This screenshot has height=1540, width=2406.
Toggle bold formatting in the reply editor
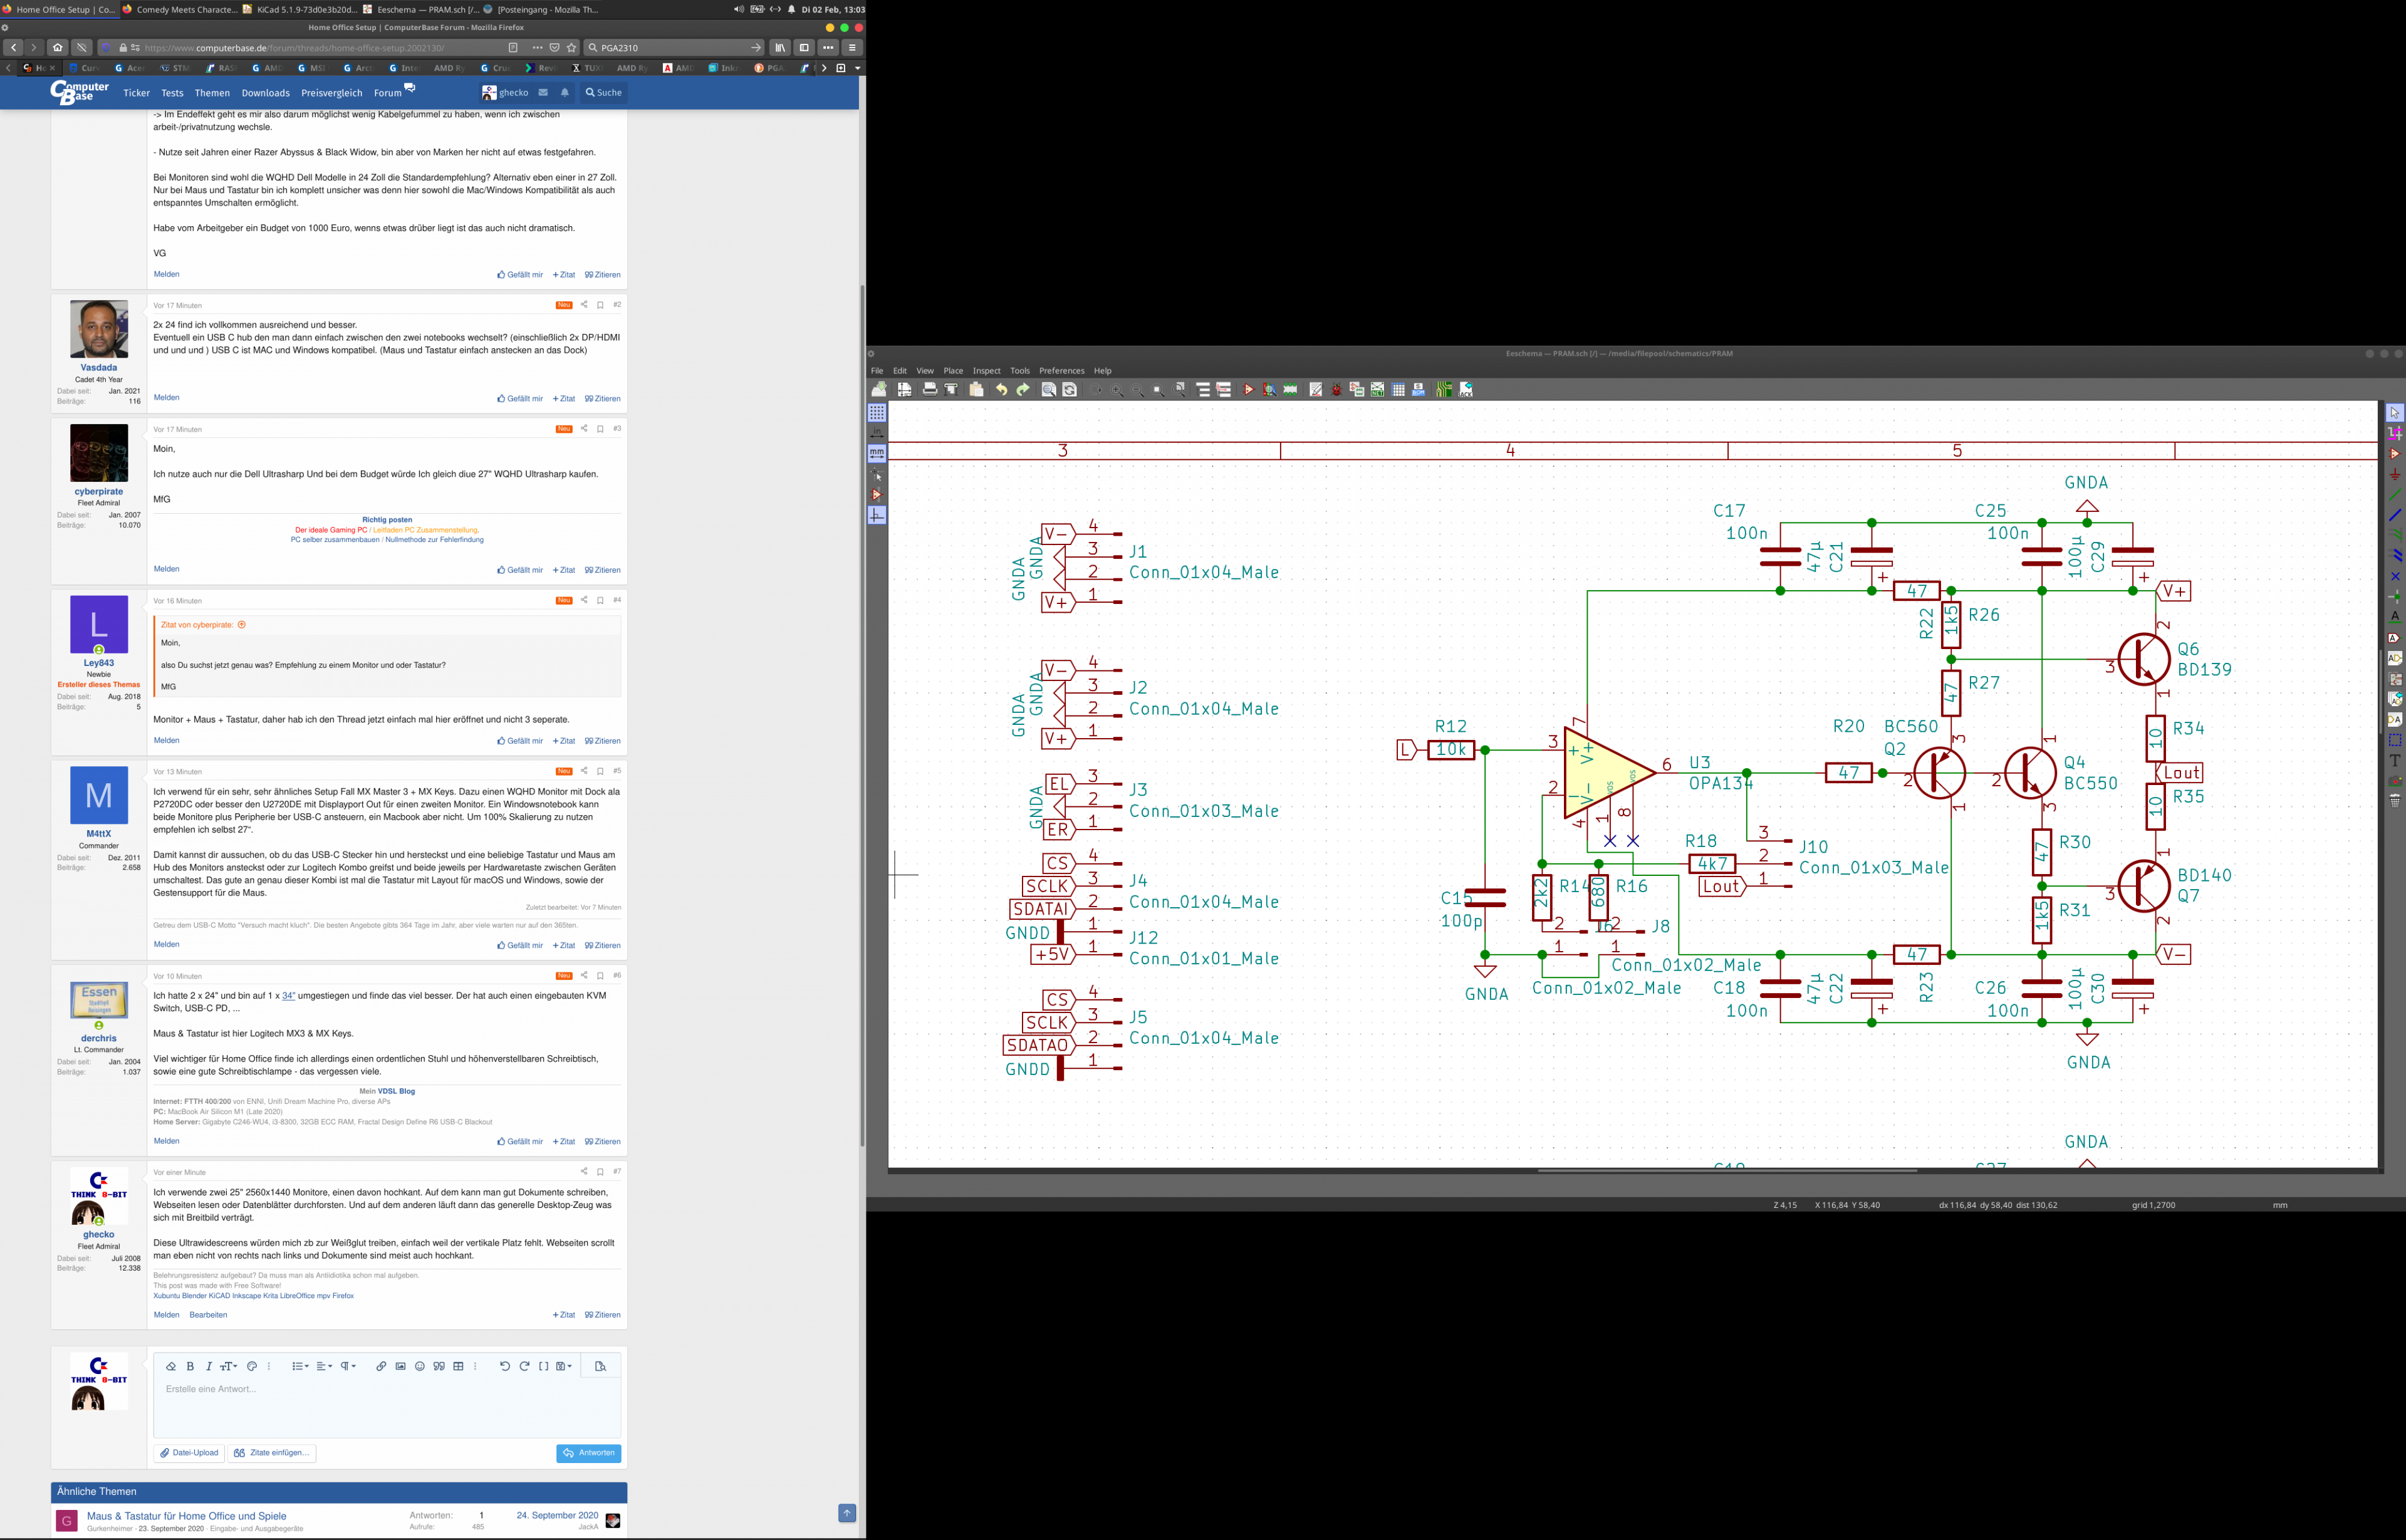(190, 1366)
